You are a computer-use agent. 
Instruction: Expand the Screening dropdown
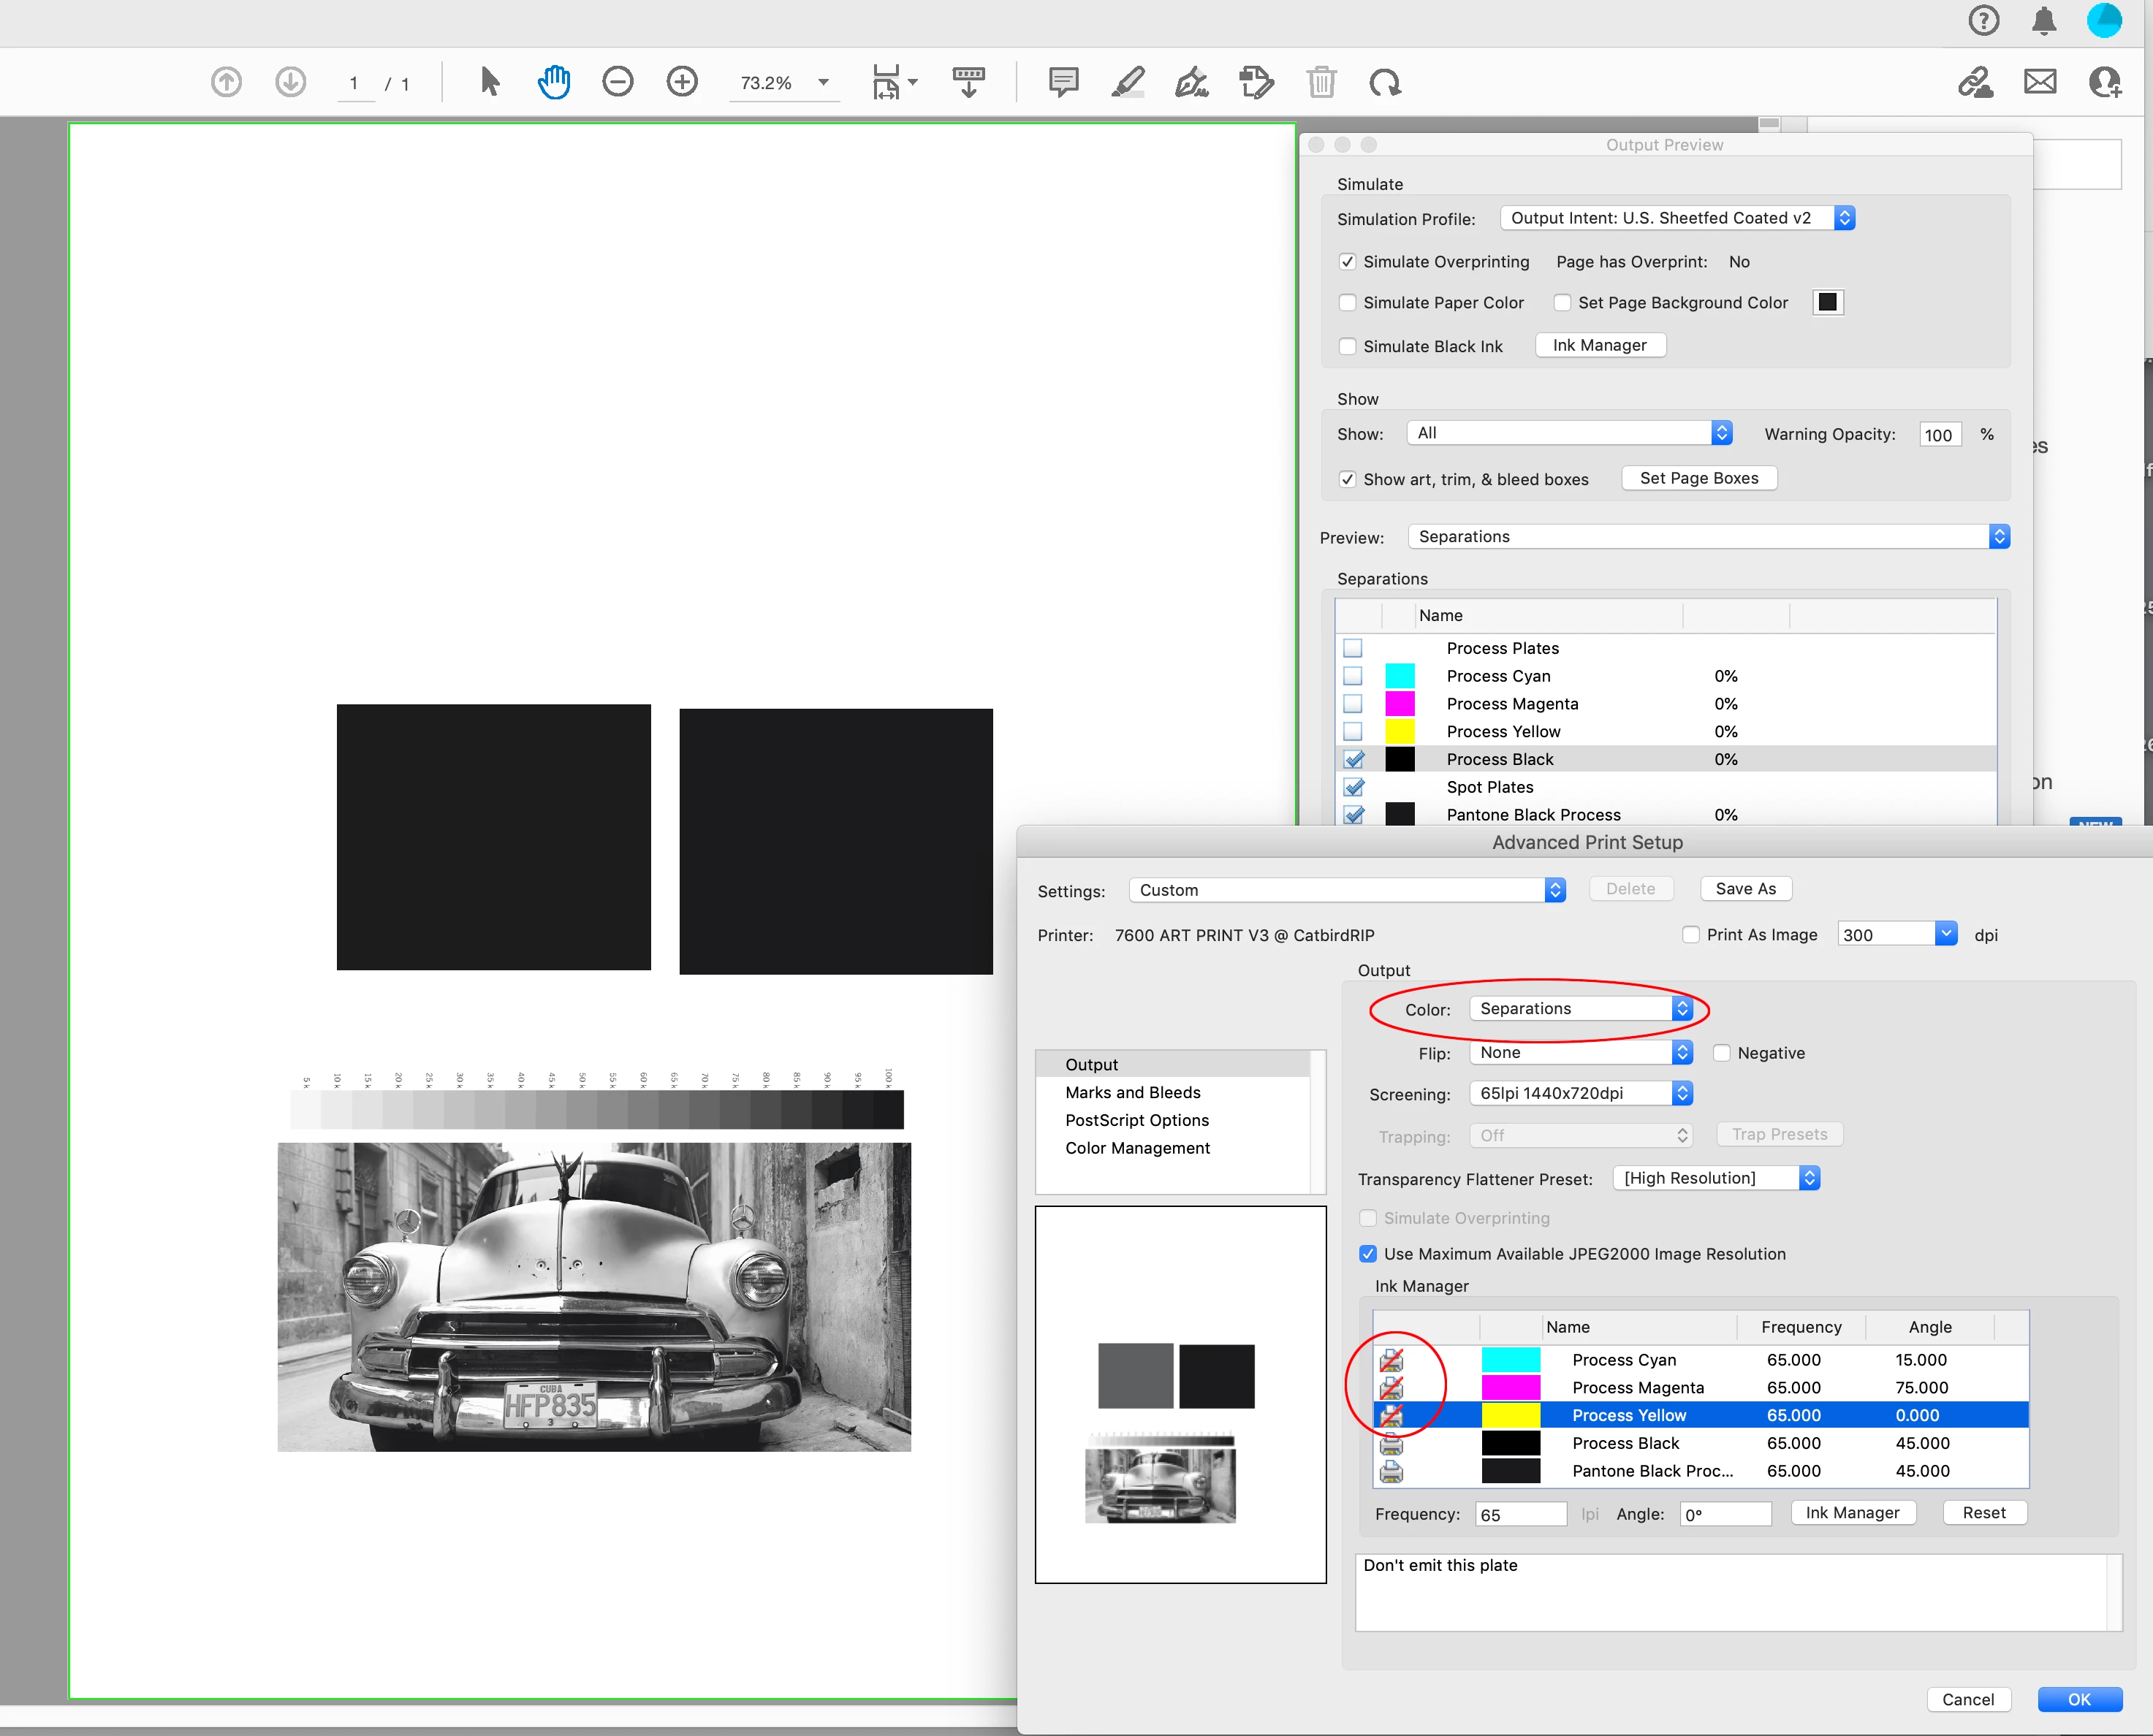1580,1094
